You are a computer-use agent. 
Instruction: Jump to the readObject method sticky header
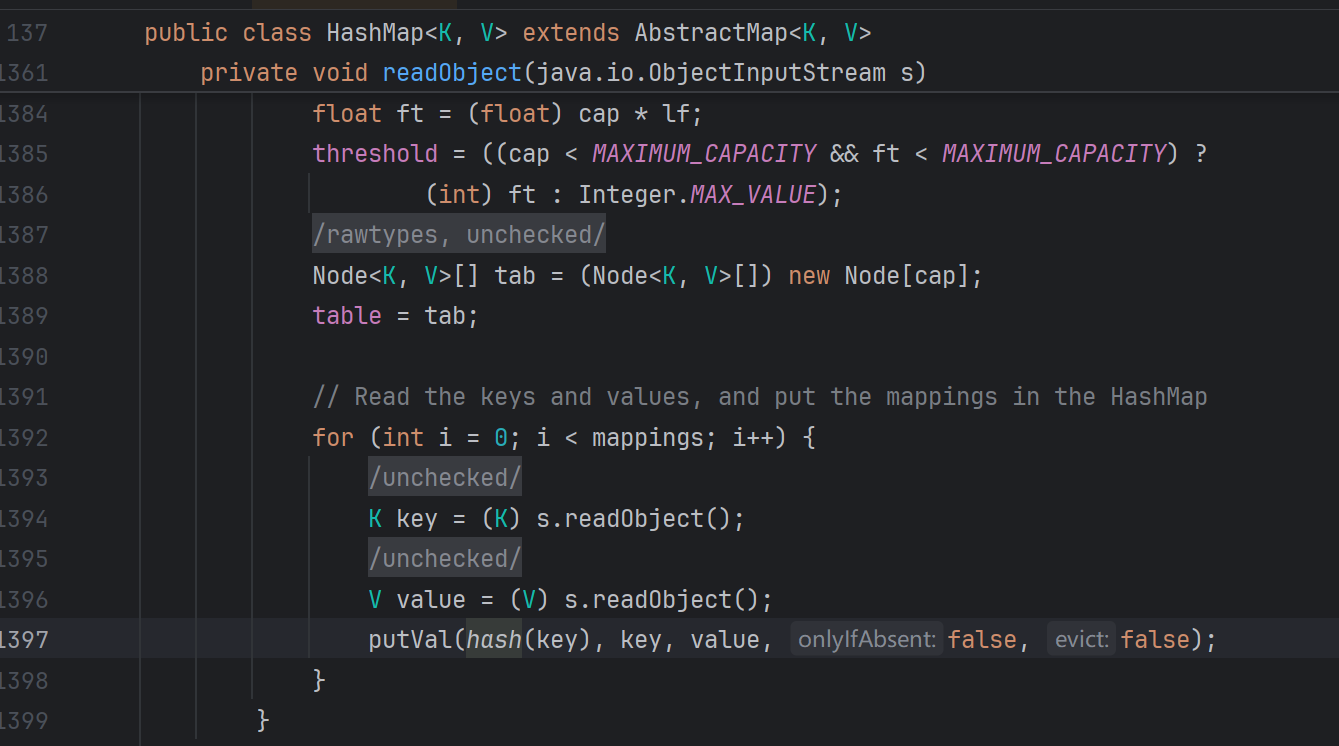pyautogui.click(x=451, y=73)
